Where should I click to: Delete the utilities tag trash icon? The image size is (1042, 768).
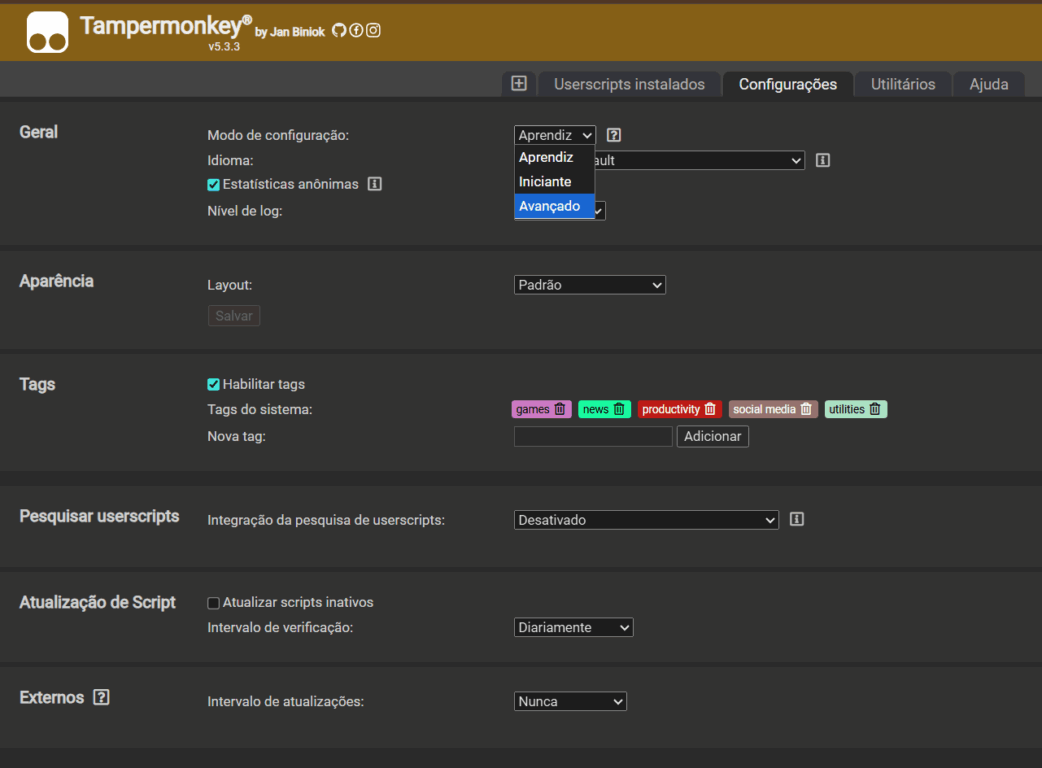875,409
